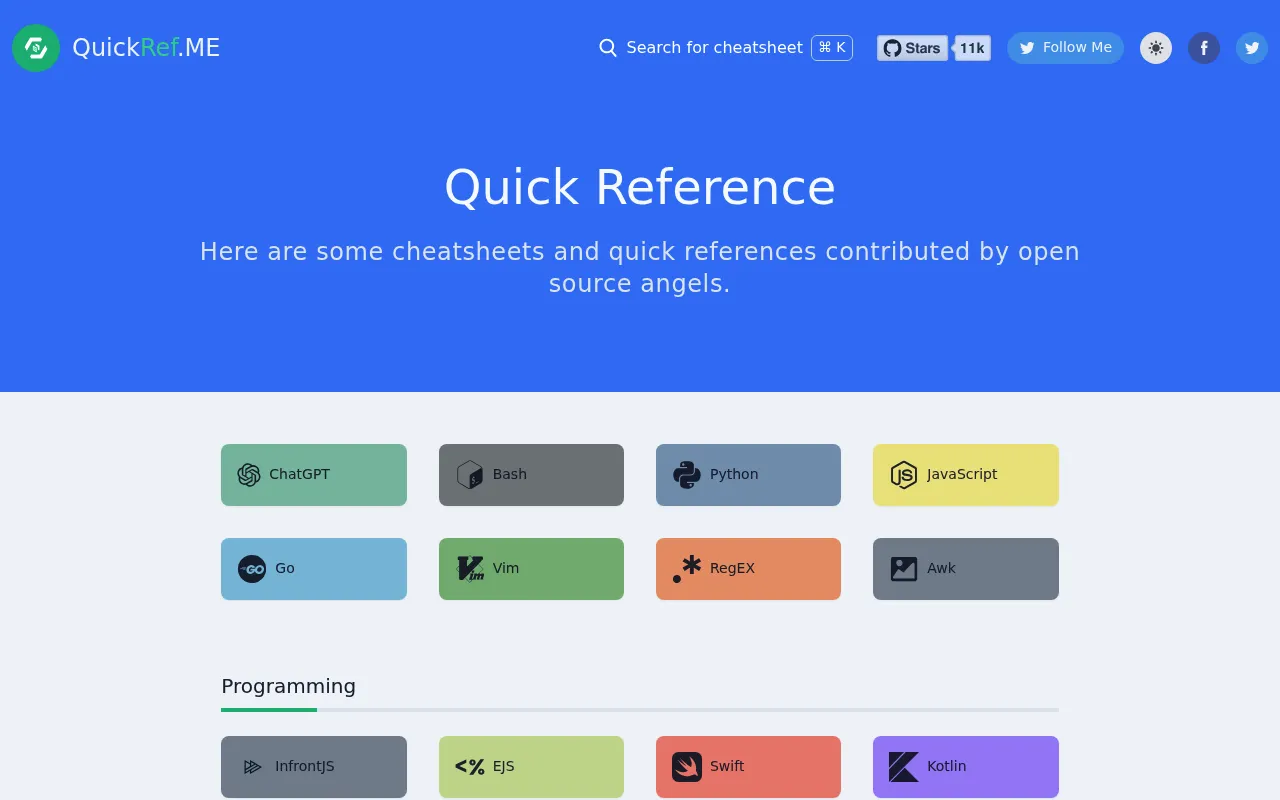Click the EJS angle-percent icon
This screenshot has height=800, width=1280.
(470, 767)
